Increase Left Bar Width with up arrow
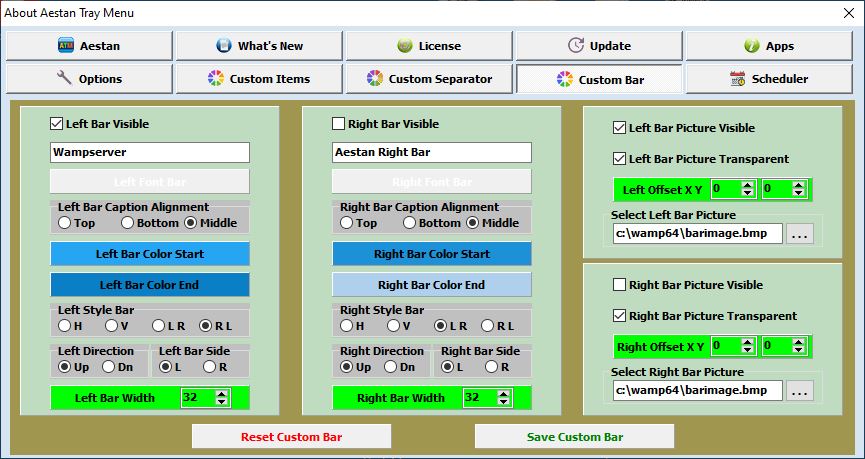 [222, 394]
